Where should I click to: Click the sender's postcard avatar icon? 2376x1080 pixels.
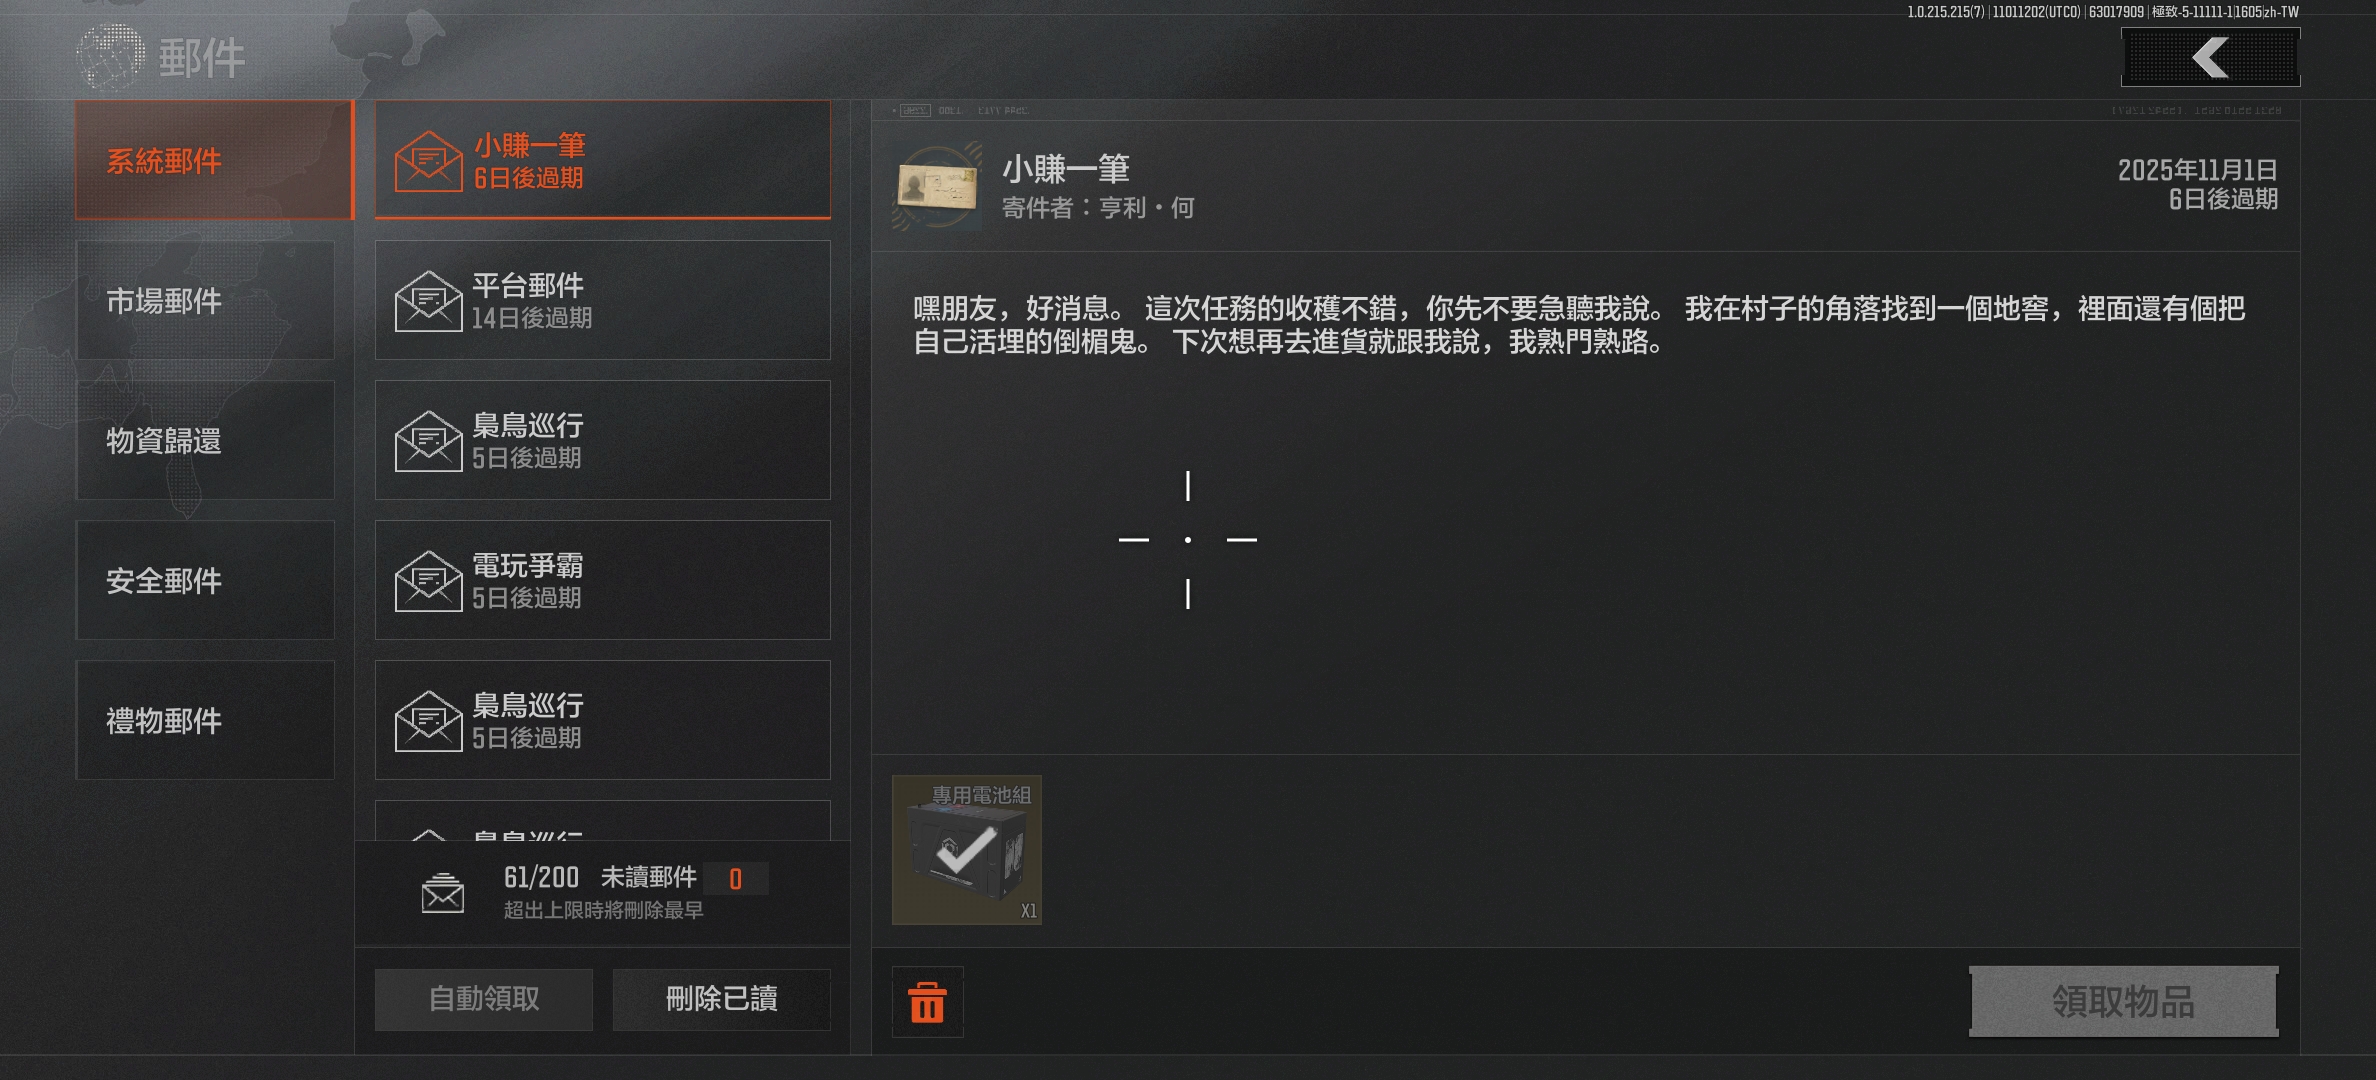[938, 186]
